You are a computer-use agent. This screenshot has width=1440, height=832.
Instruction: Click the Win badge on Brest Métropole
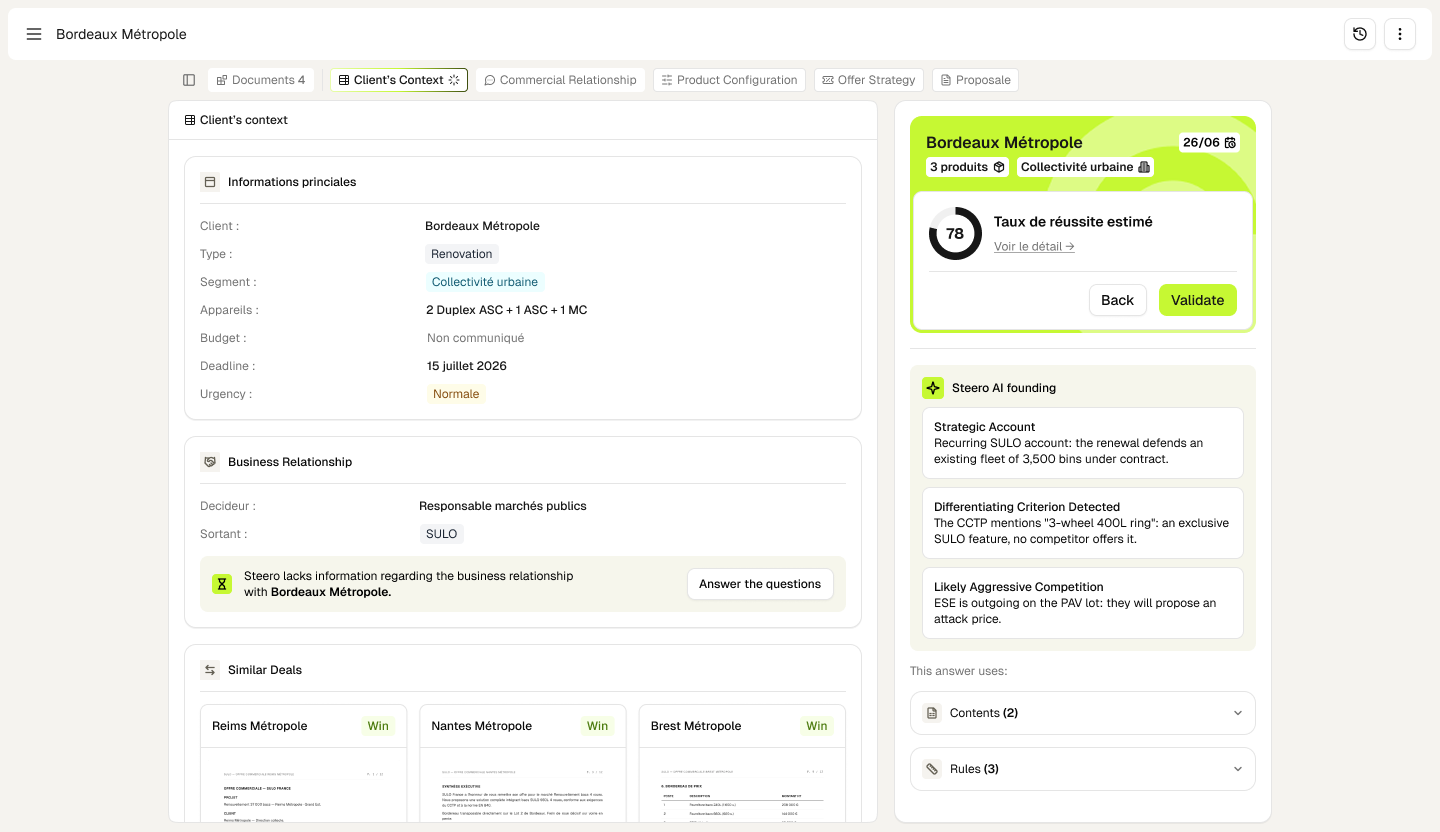coord(817,726)
